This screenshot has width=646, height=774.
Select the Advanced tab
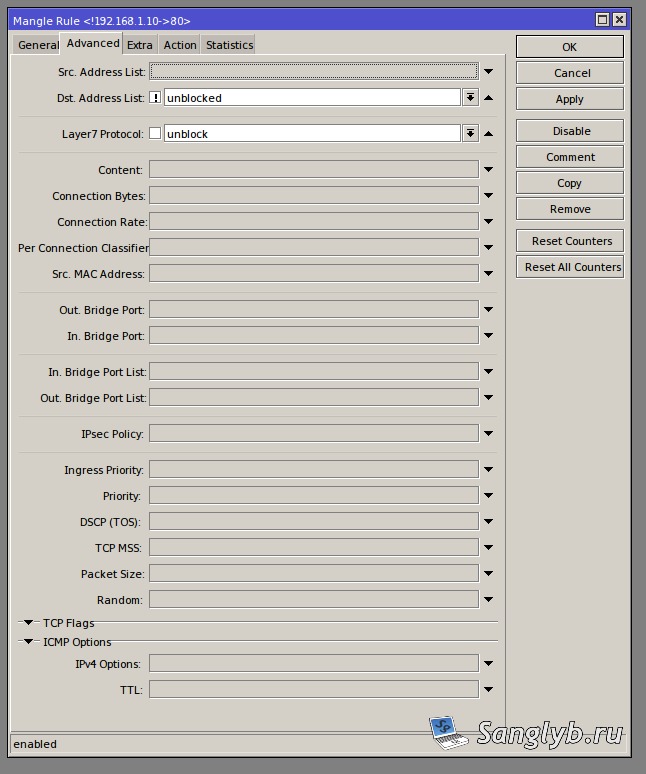coord(92,43)
